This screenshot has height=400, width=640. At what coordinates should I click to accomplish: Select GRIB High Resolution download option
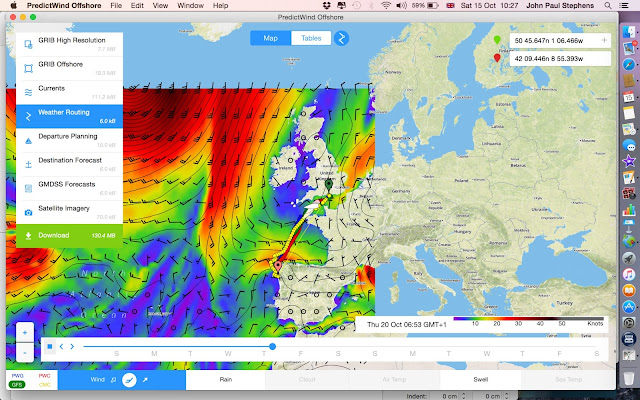pyautogui.click(x=69, y=44)
